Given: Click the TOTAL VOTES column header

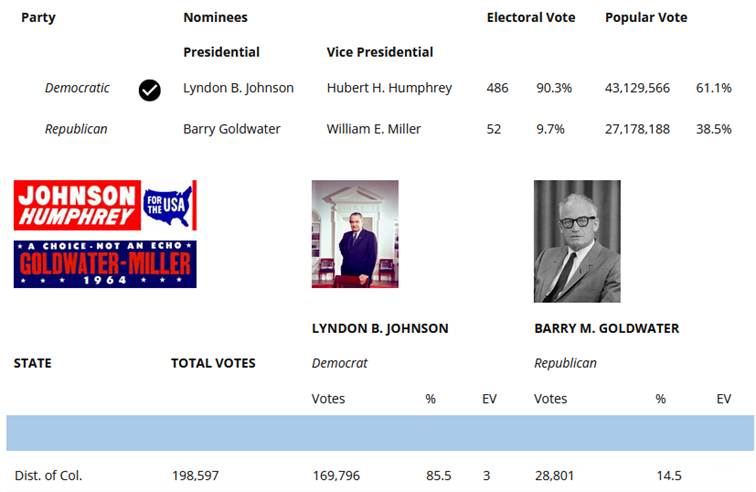Looking at the screenshot, I should point(213,363).
